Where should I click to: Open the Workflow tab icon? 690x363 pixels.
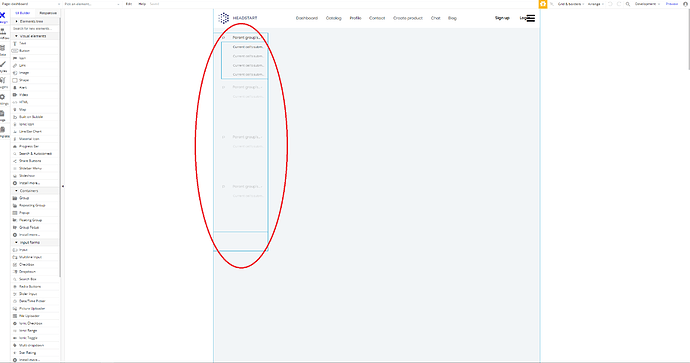click(x=3, y=33)
